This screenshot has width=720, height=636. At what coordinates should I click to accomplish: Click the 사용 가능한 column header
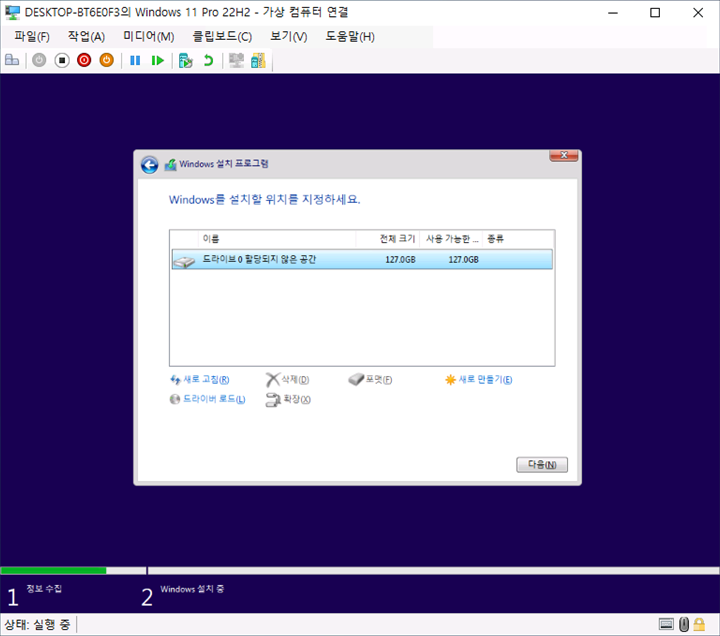[x=451, y=239]
